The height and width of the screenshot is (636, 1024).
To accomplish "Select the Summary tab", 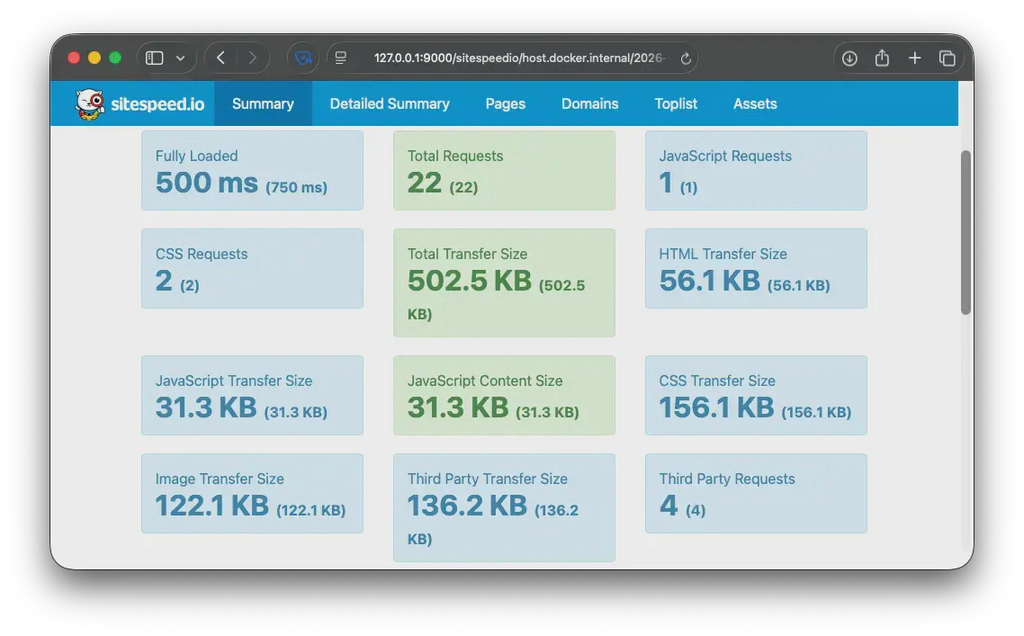I will tap(263, 103).
